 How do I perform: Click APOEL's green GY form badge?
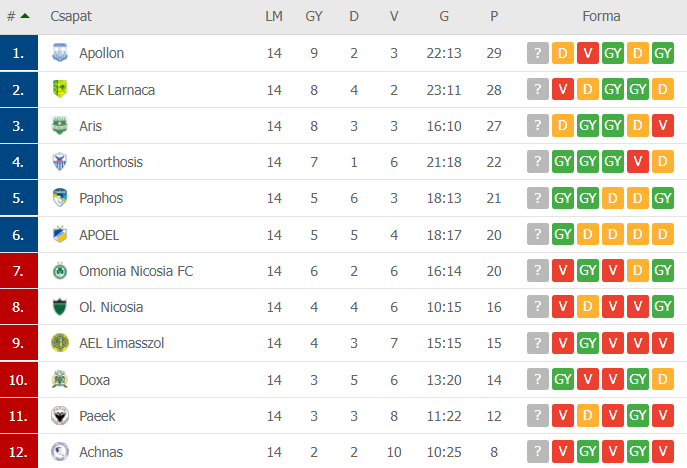(x=563, y=234)
